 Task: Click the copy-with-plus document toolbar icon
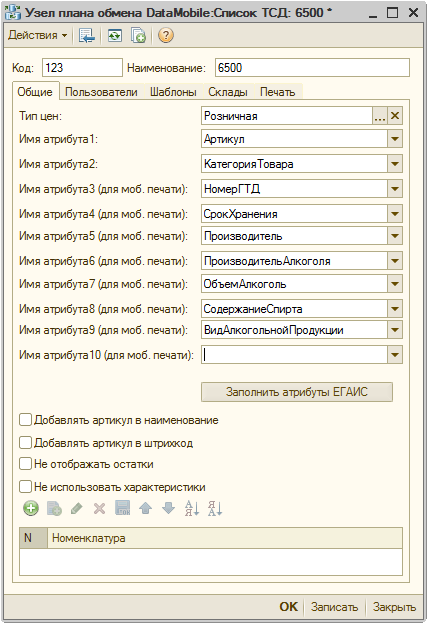tap(138, 35)
